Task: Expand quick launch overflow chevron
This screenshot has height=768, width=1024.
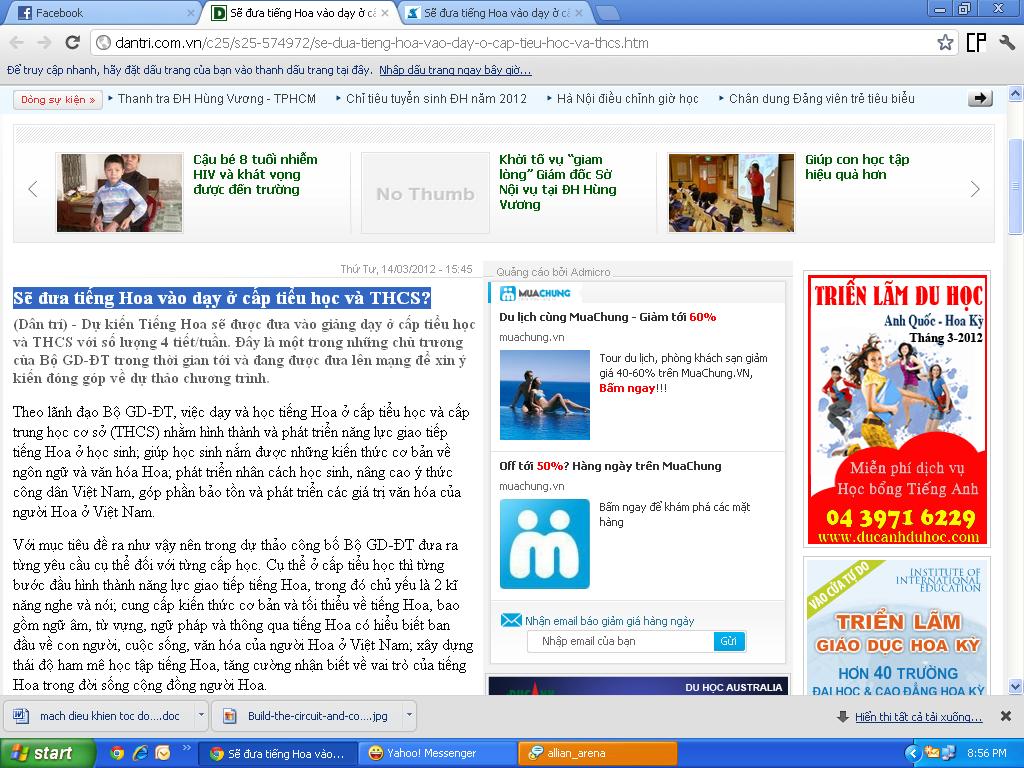Action: tap(186, 748)
